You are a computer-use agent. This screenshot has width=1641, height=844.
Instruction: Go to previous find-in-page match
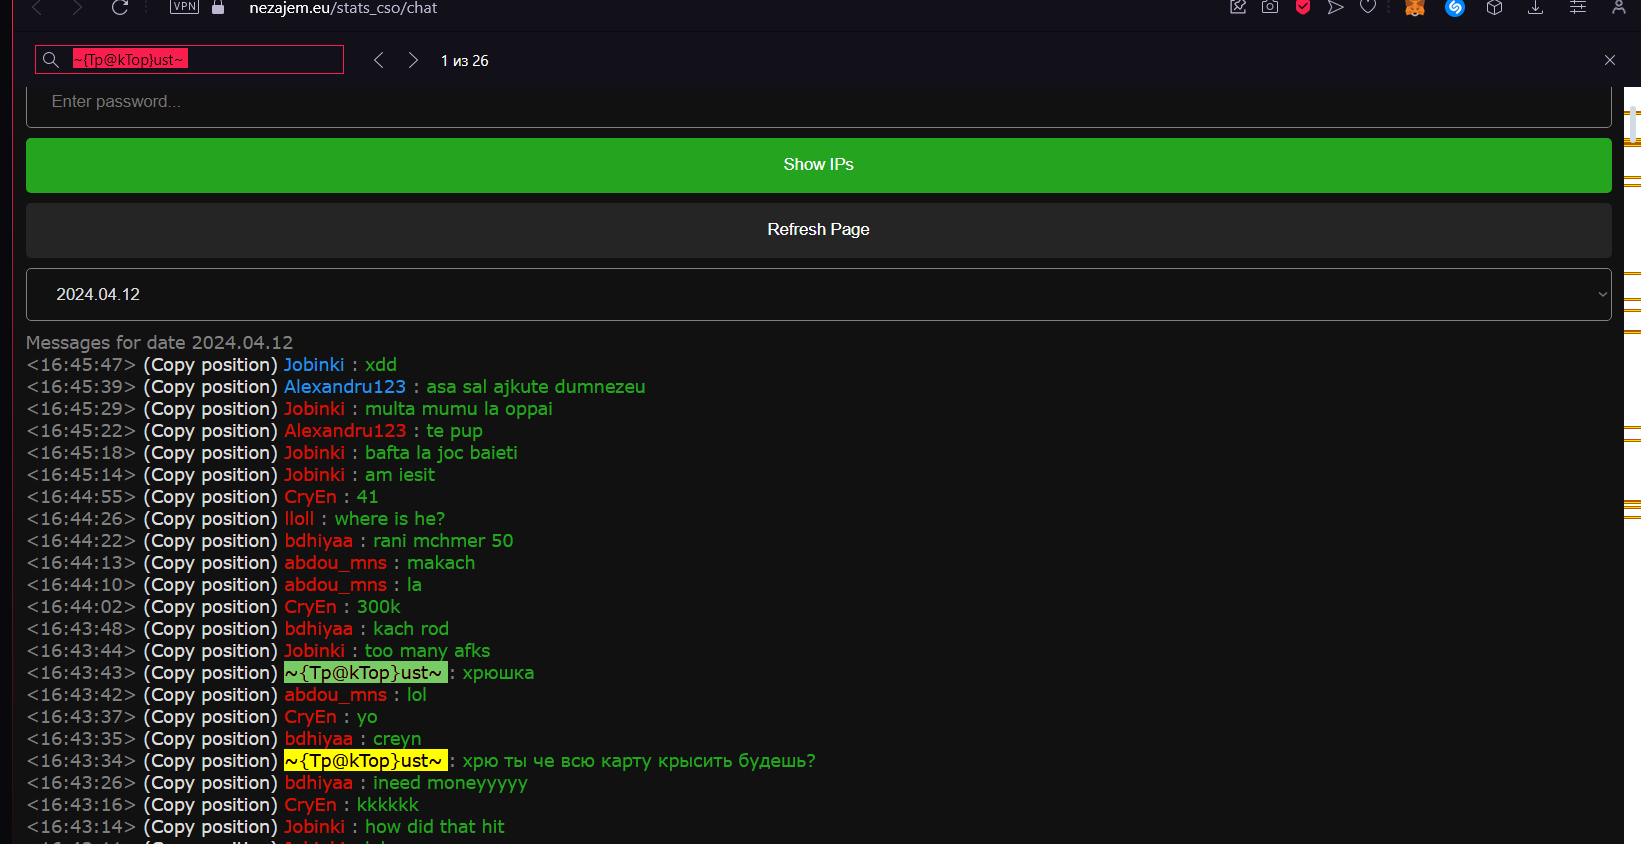[379, 60]
